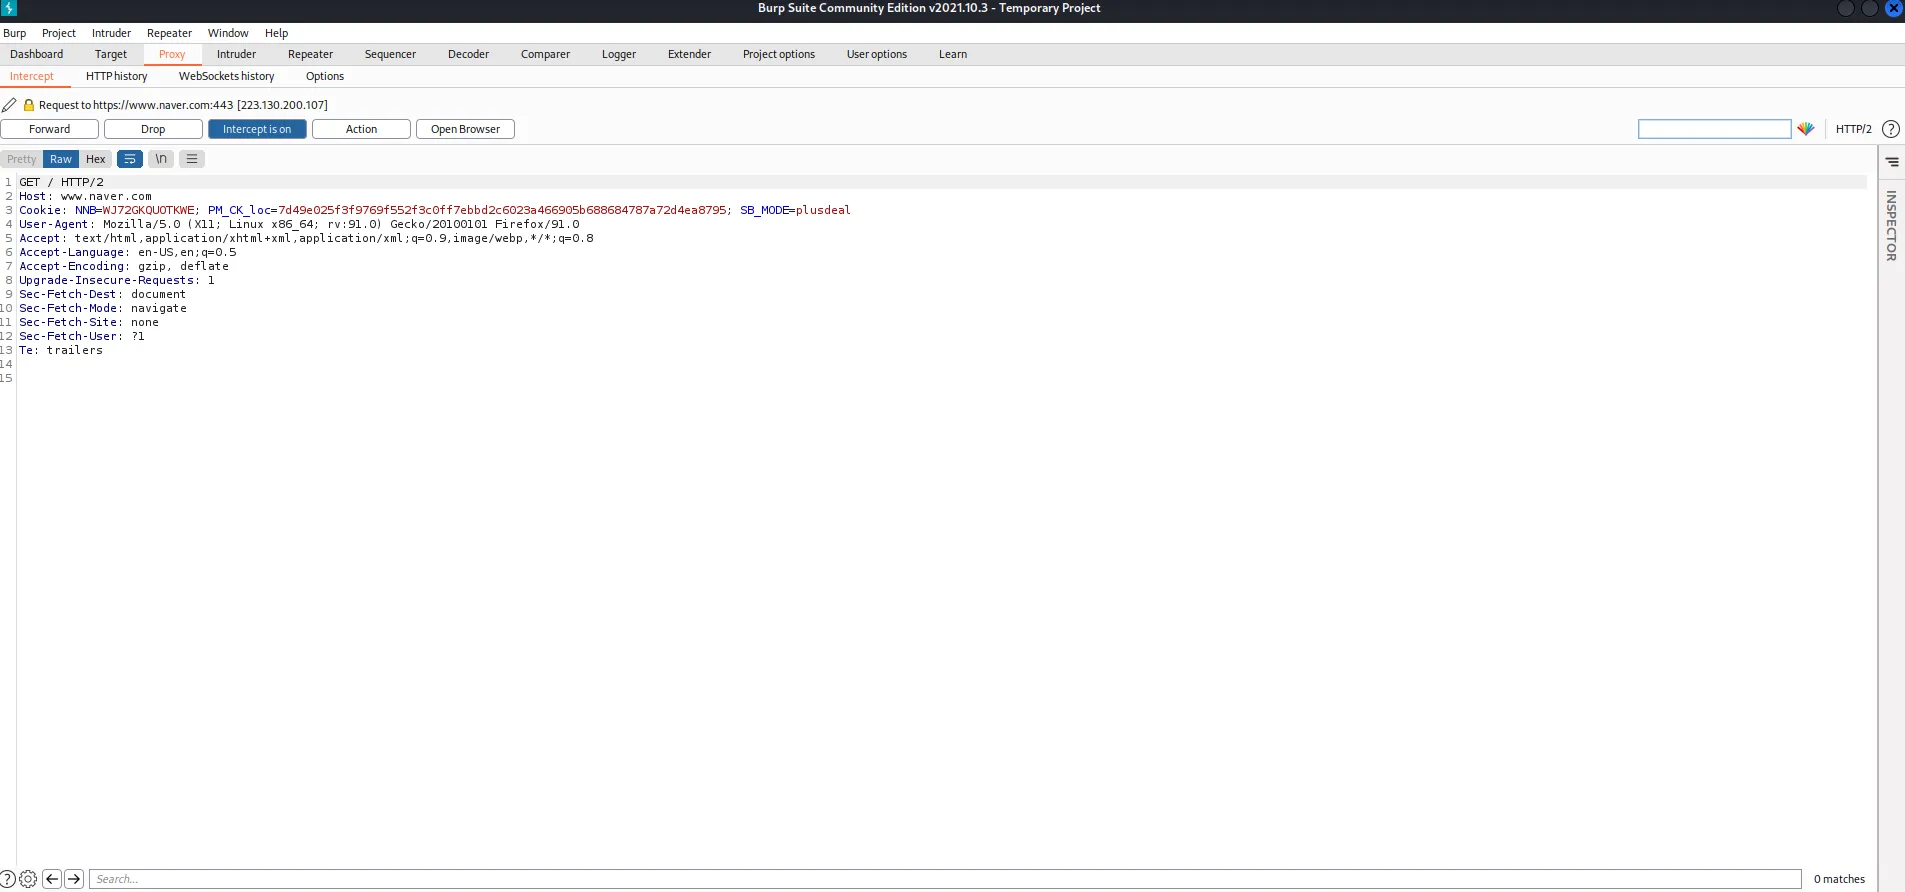Click the Upgrade-Insecure-Requests header line
This screenshot has height=892, width=1905.
(x=117, y=280)
